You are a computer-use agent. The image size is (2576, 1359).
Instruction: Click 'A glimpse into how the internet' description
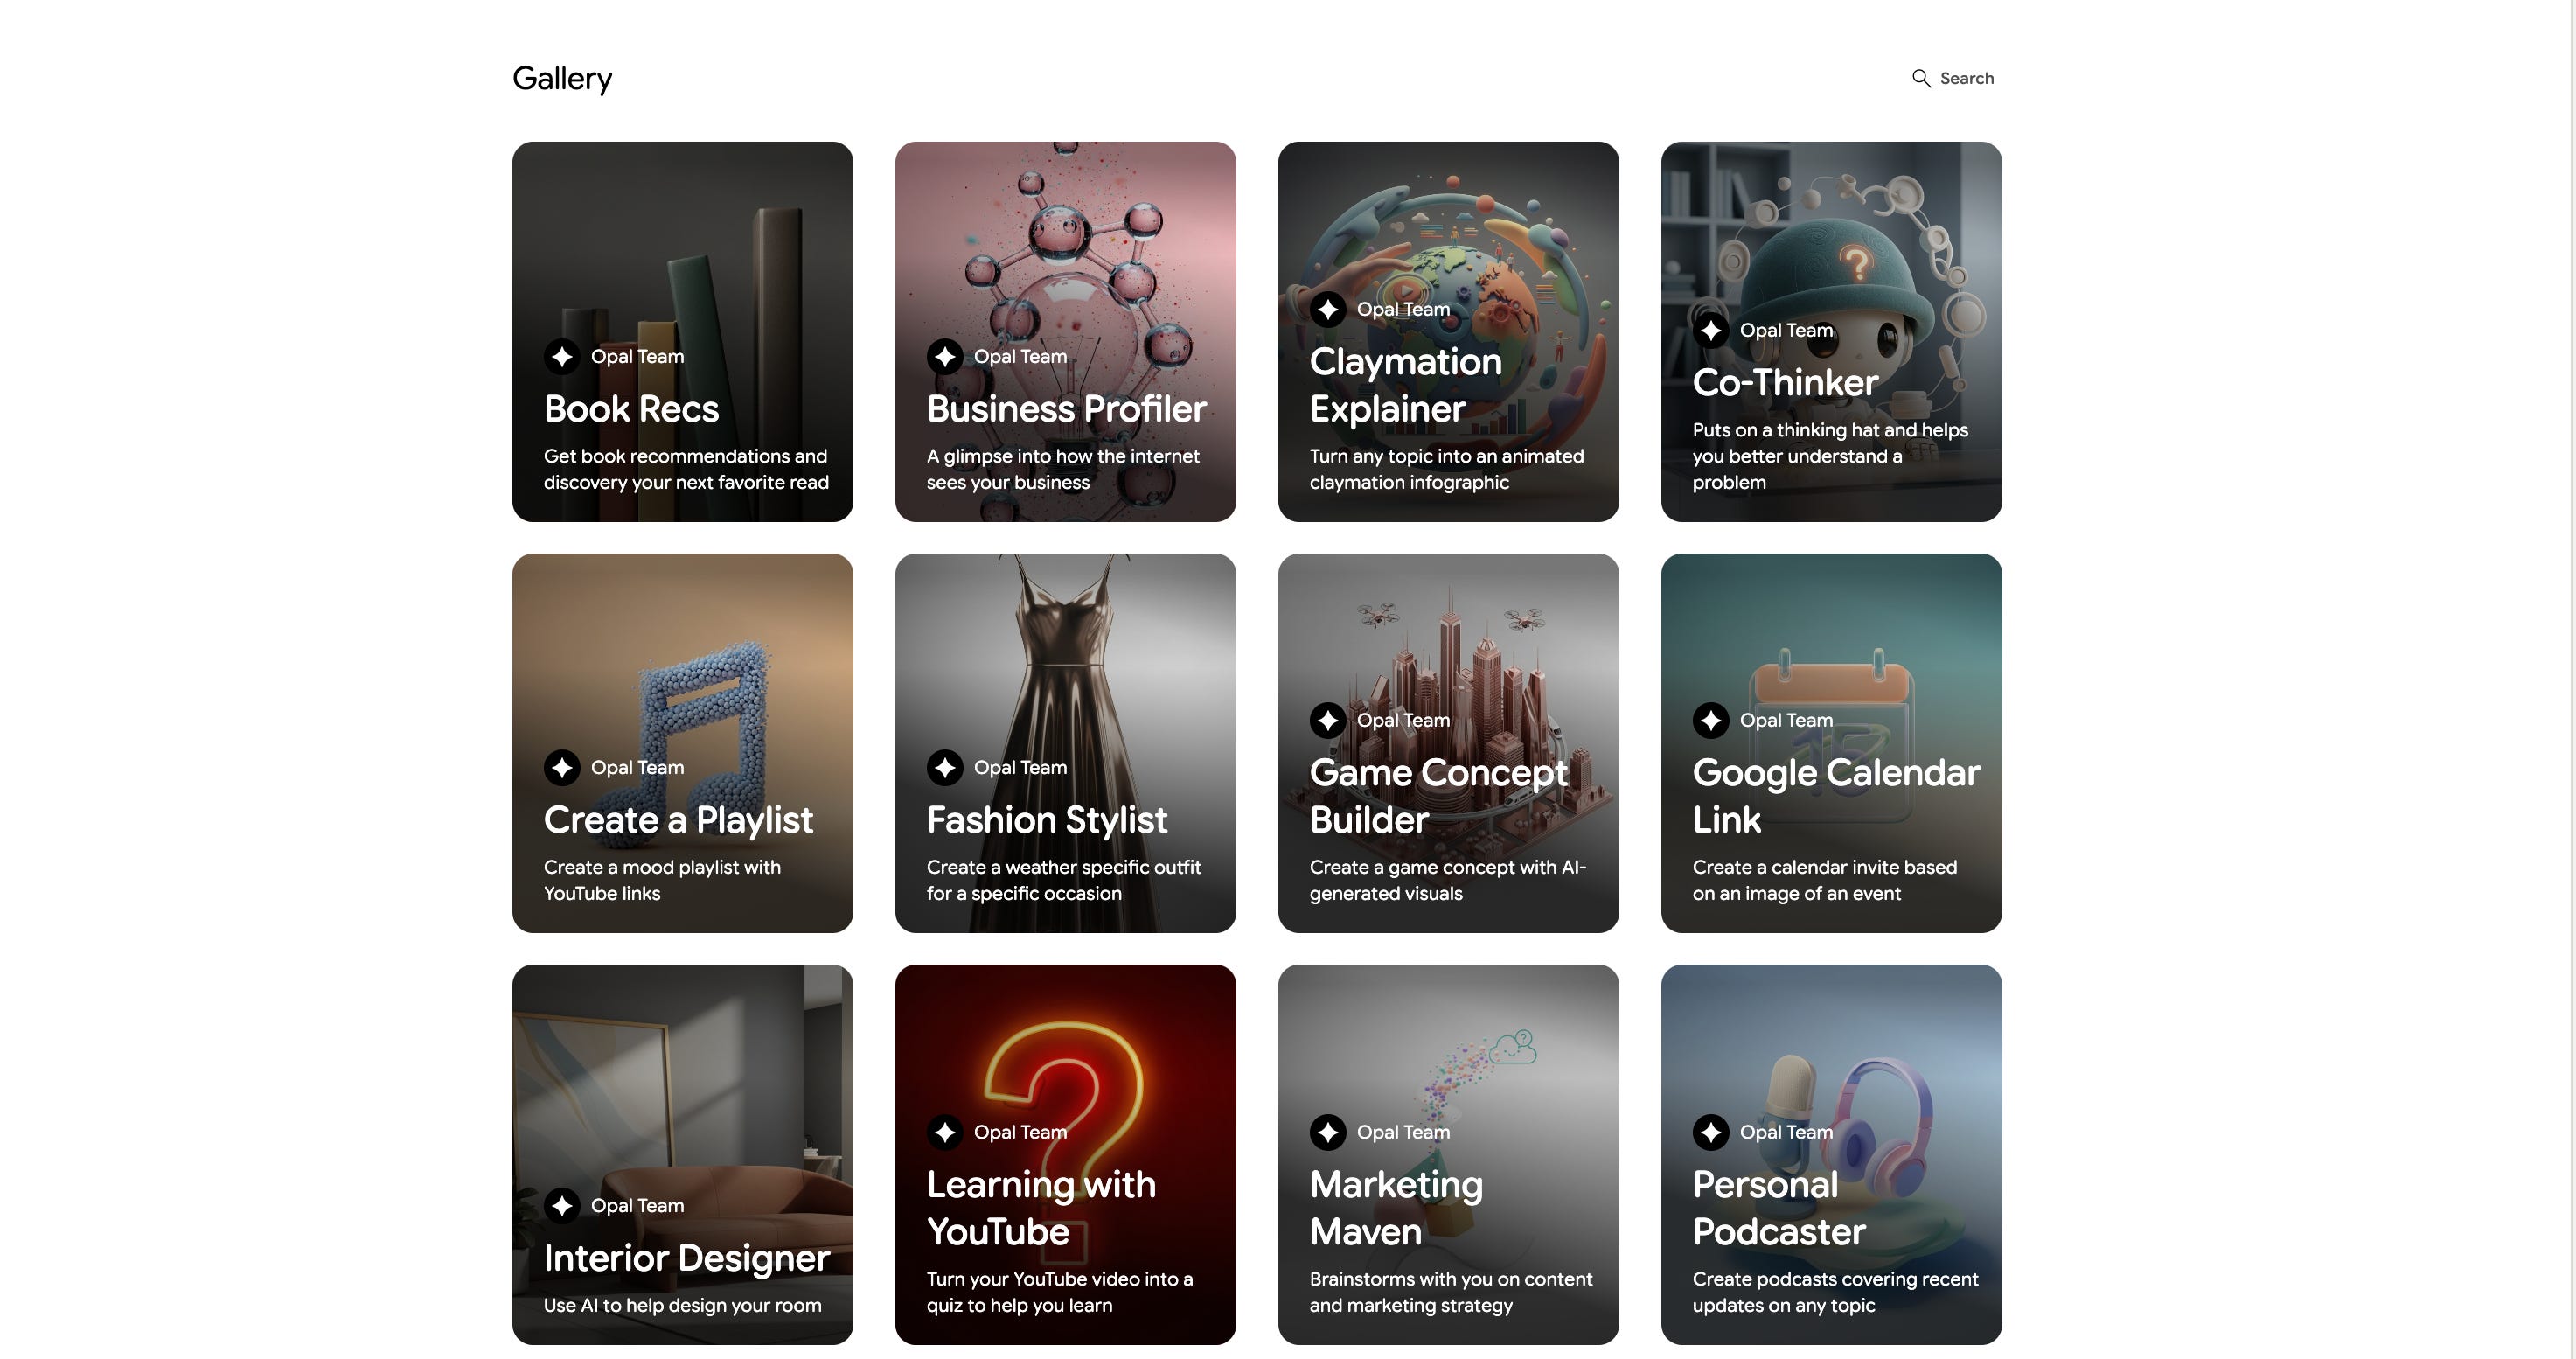[x=1062, y=469]
